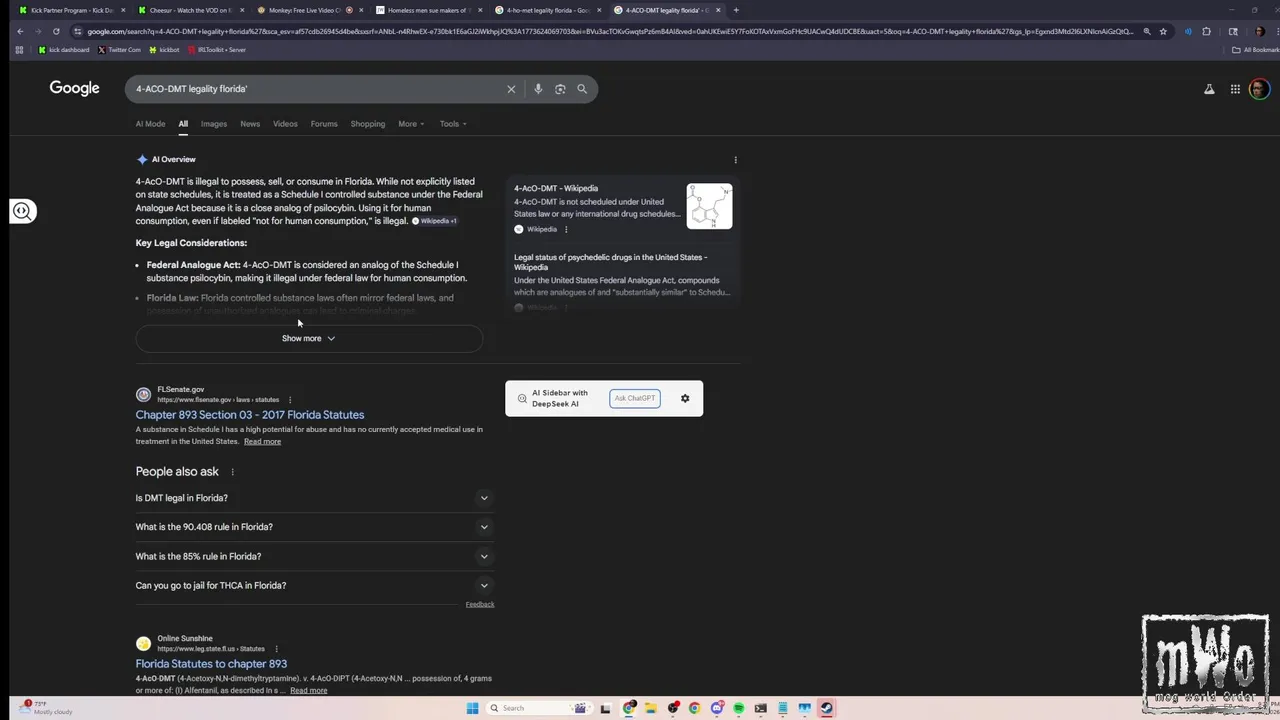Go back with browser back arrow
Screen dimensions: 1280x720
[20, 31]
